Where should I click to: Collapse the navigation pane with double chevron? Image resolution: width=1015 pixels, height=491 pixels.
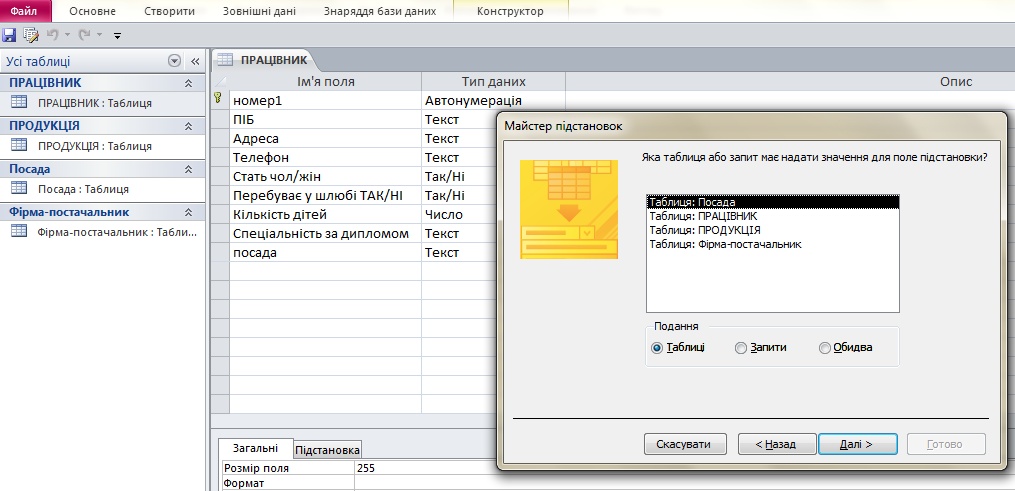(194, 61)
